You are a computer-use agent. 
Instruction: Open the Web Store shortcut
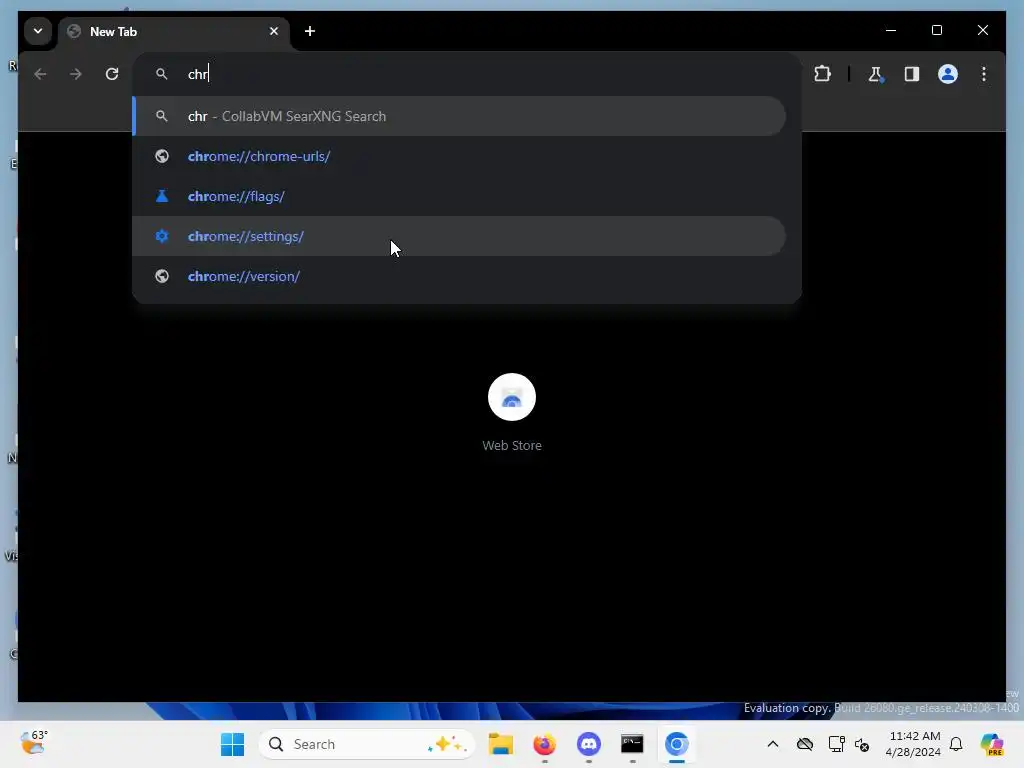pos(512,397)
